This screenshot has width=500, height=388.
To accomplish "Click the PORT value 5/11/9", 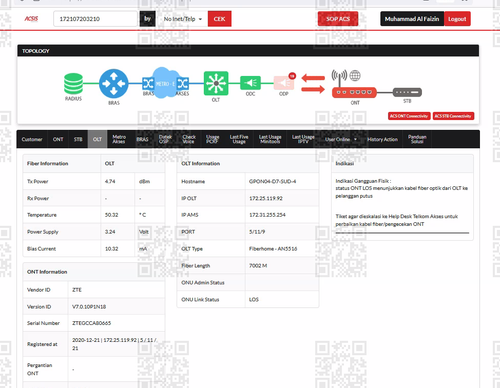I will 257,232.
